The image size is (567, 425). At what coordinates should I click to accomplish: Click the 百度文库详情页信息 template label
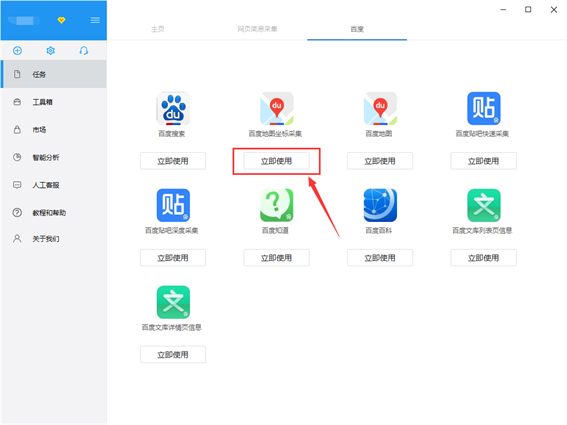coord(172,327)
